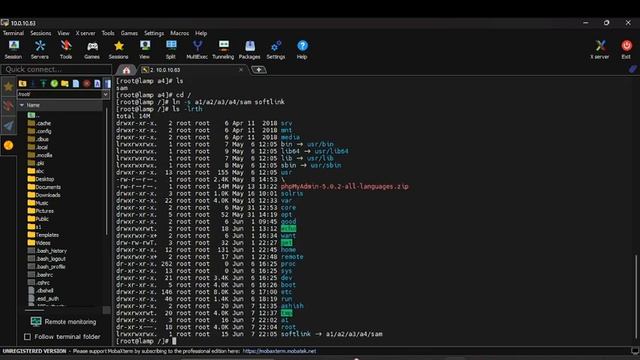640x360 pixels.
Task: Open the sidebar Tools tab icon
Action: tap(8, 106)
